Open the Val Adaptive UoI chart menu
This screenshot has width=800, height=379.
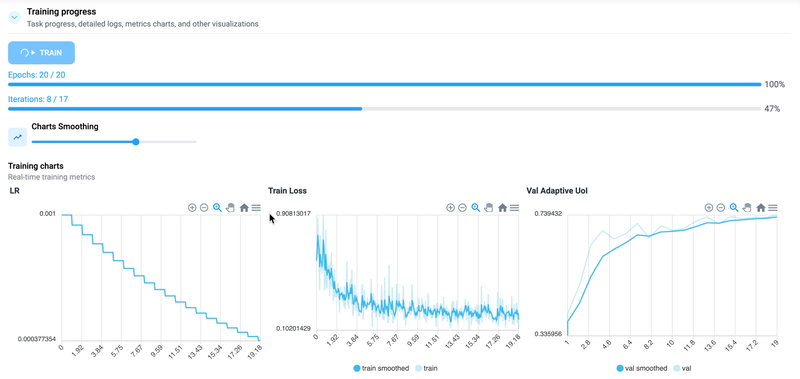point(773,208)
